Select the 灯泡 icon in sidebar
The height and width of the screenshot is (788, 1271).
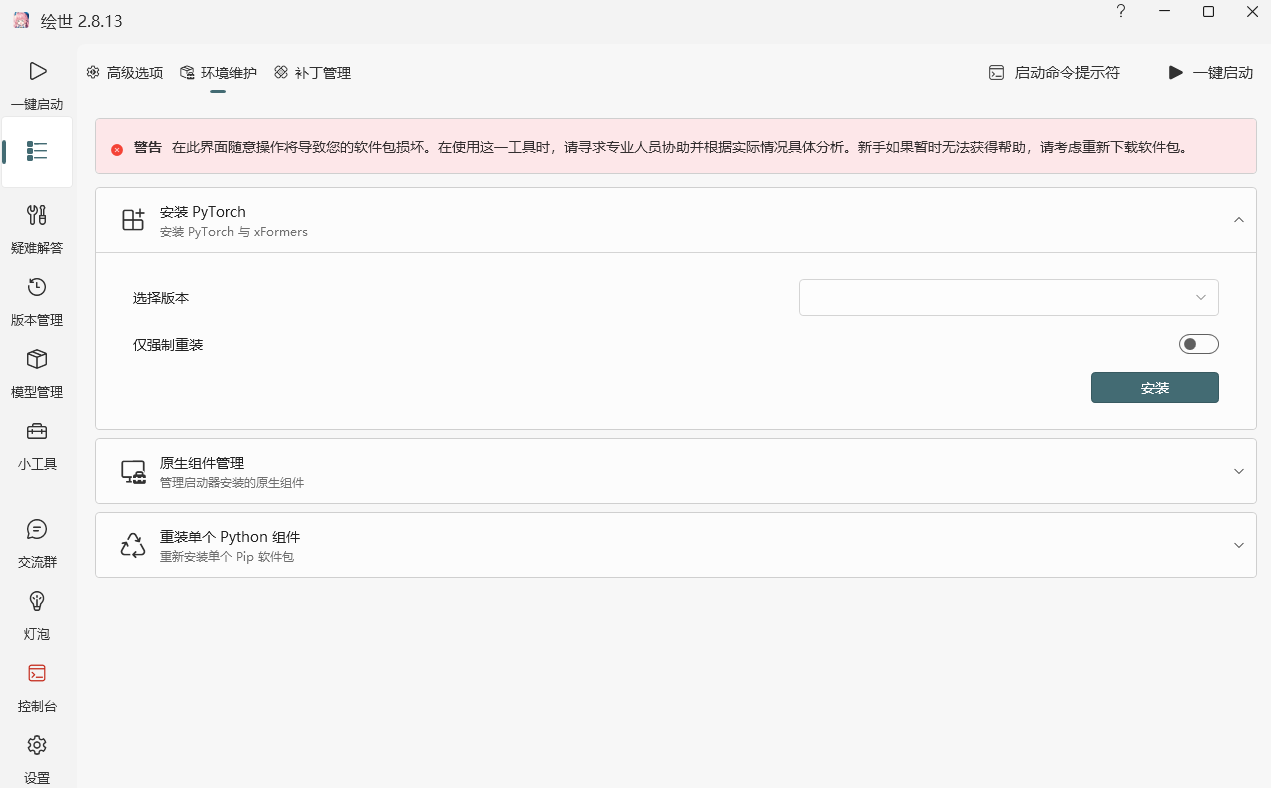click(x=37, y=614)
